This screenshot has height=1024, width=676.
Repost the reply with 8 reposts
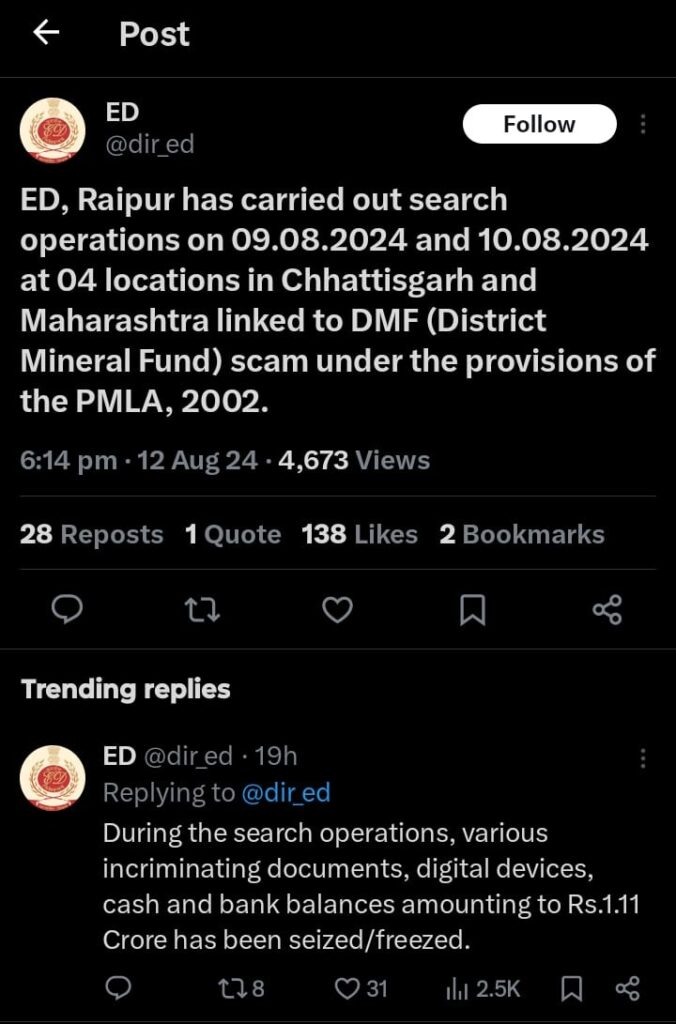[x=241, y=988]
